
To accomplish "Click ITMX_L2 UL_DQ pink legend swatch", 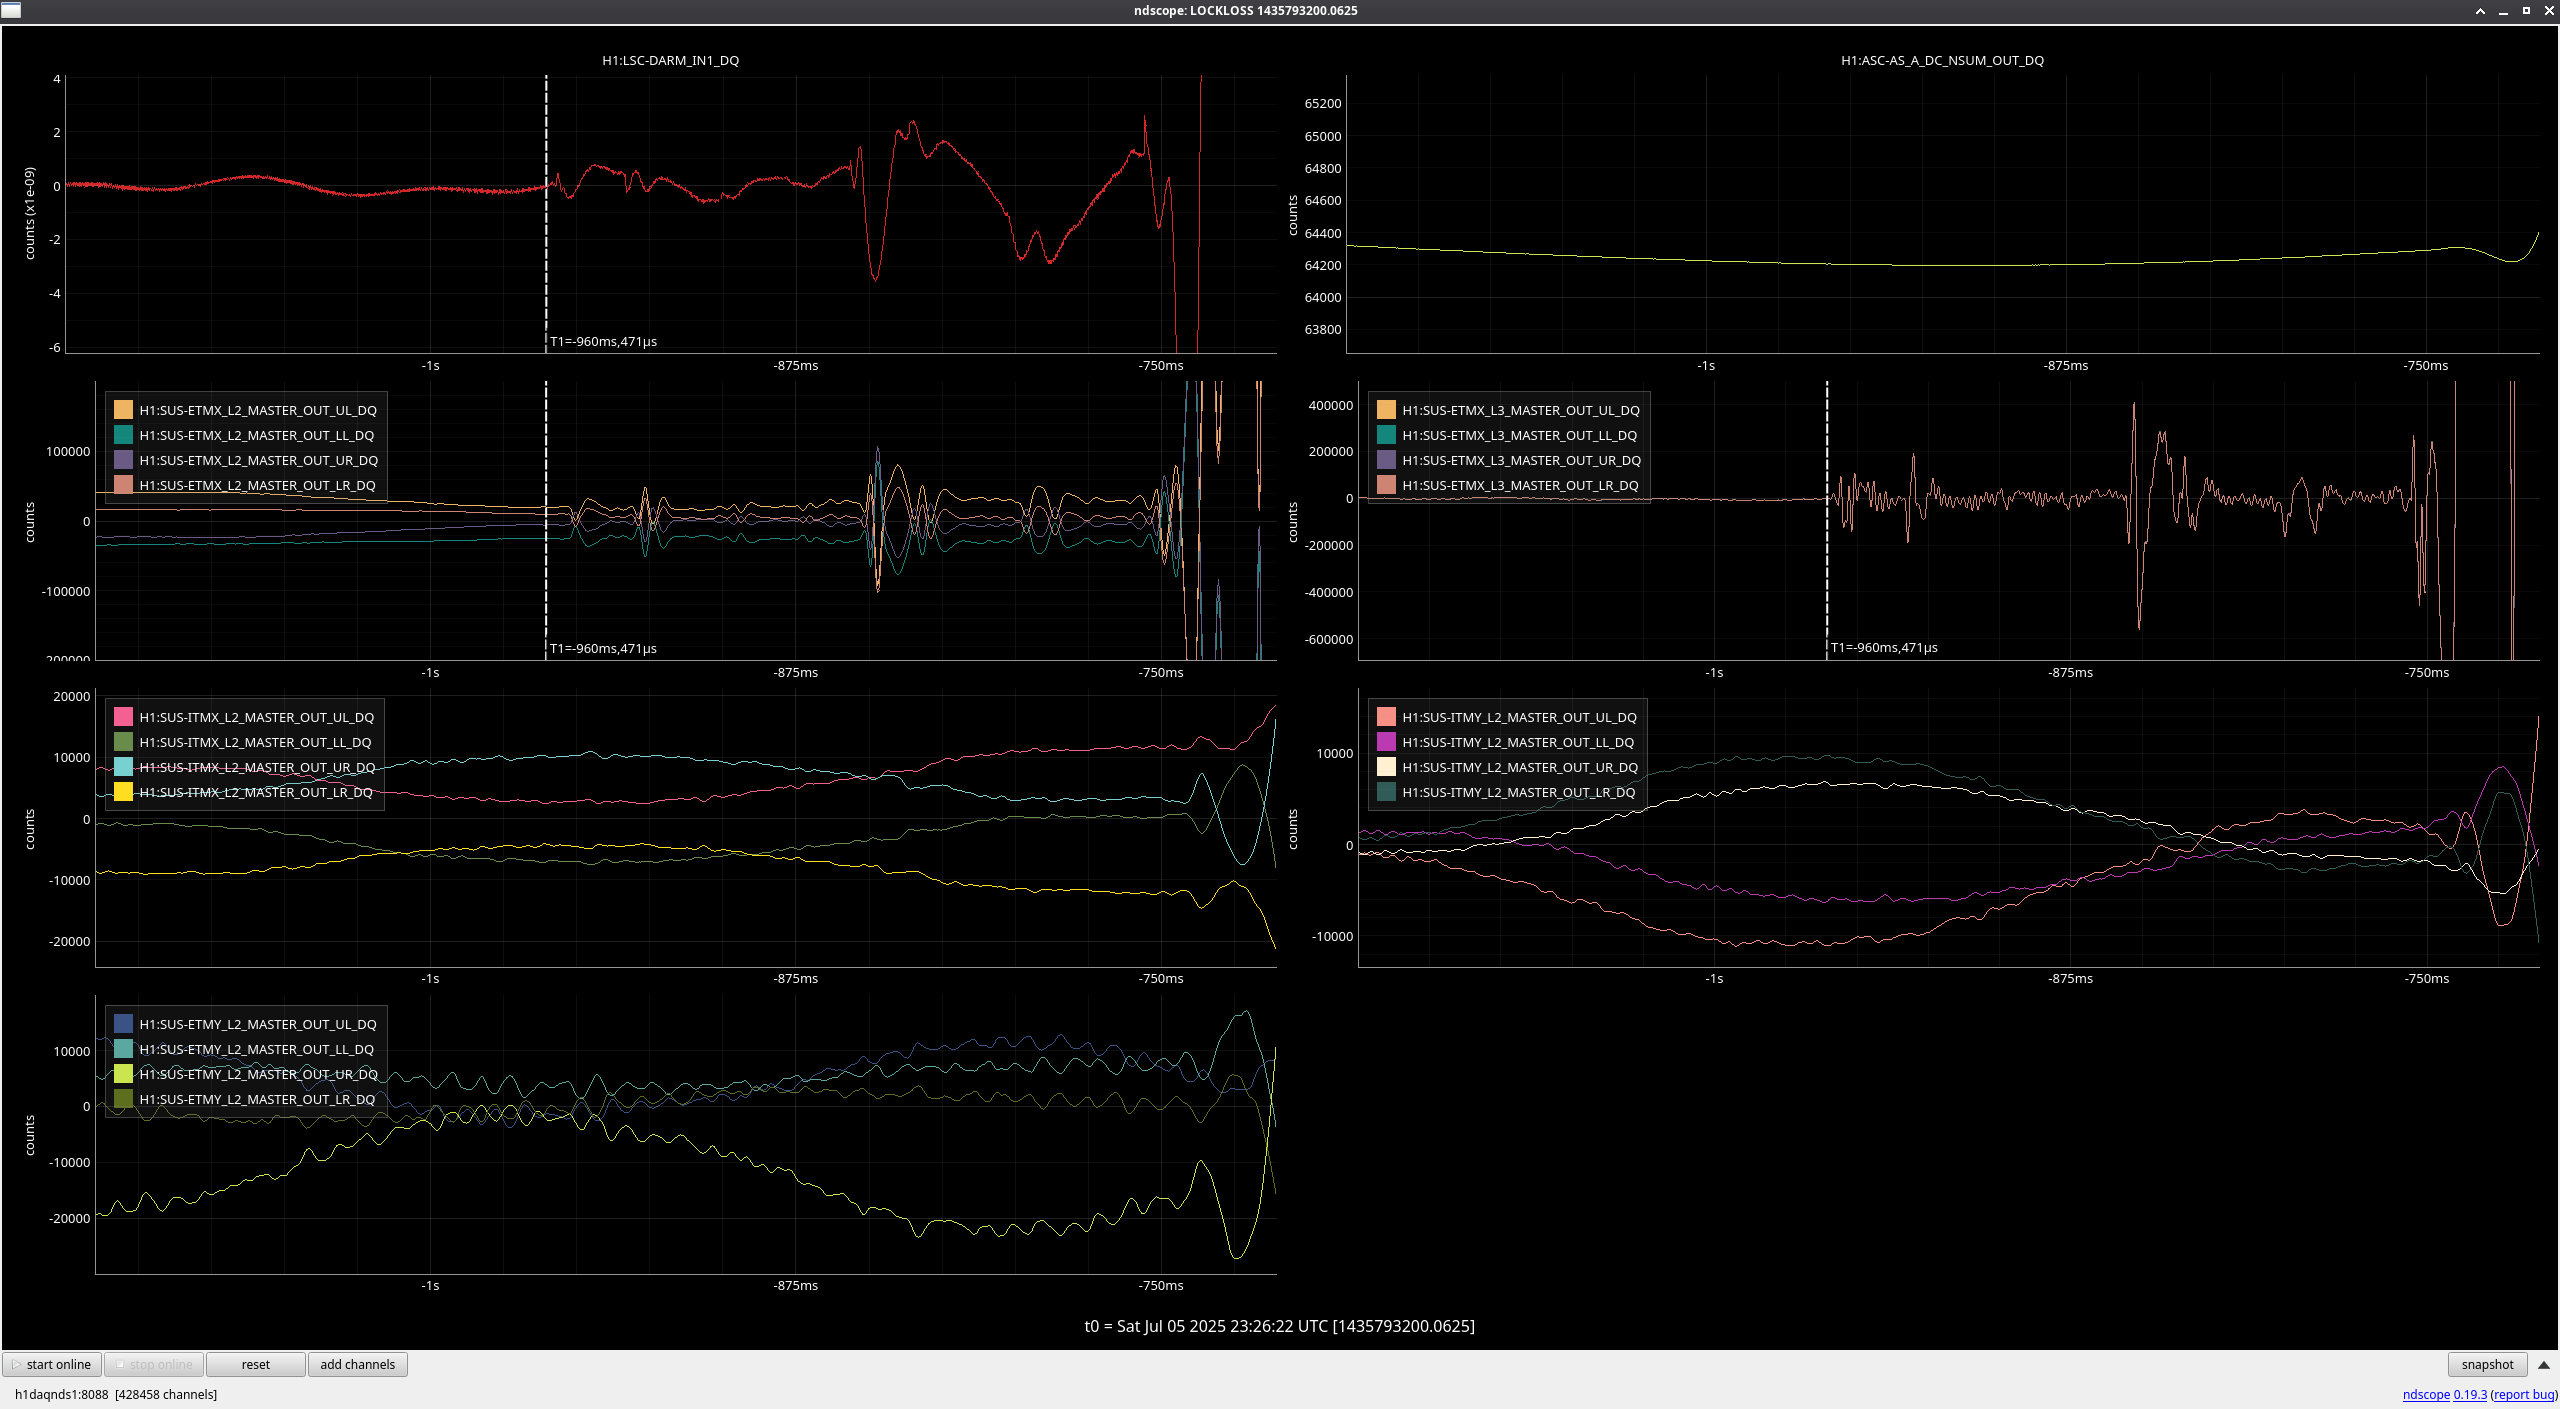I will click(123, 717).
